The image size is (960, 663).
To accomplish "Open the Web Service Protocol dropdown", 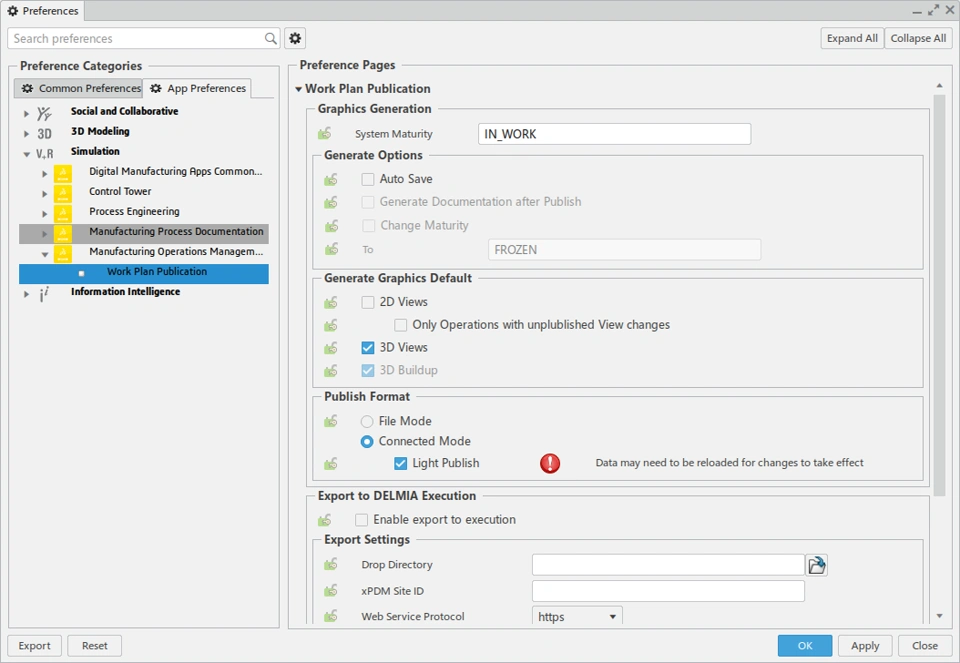I will (x=577, y=617).
